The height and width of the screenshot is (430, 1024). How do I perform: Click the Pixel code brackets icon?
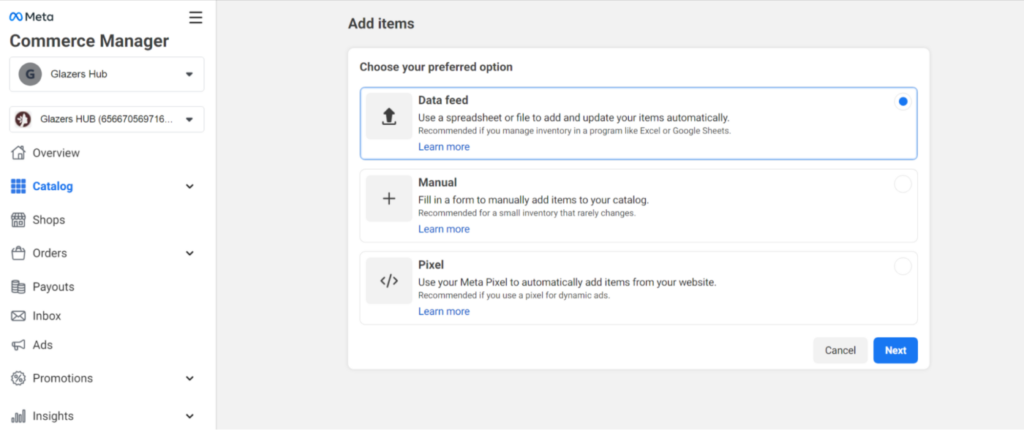coord(389,281)
